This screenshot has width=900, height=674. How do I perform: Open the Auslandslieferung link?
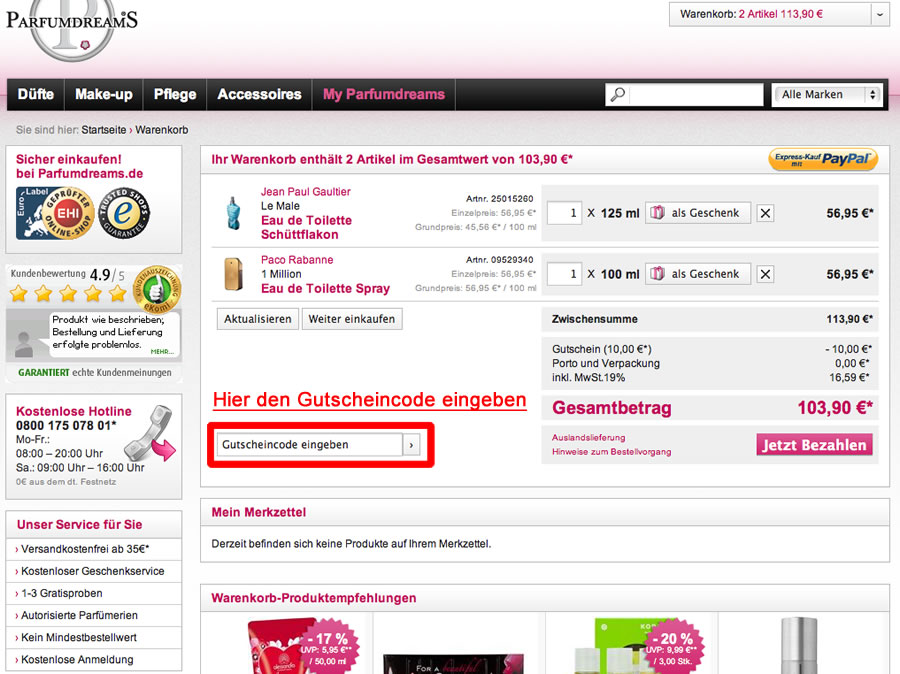(588, 437)
